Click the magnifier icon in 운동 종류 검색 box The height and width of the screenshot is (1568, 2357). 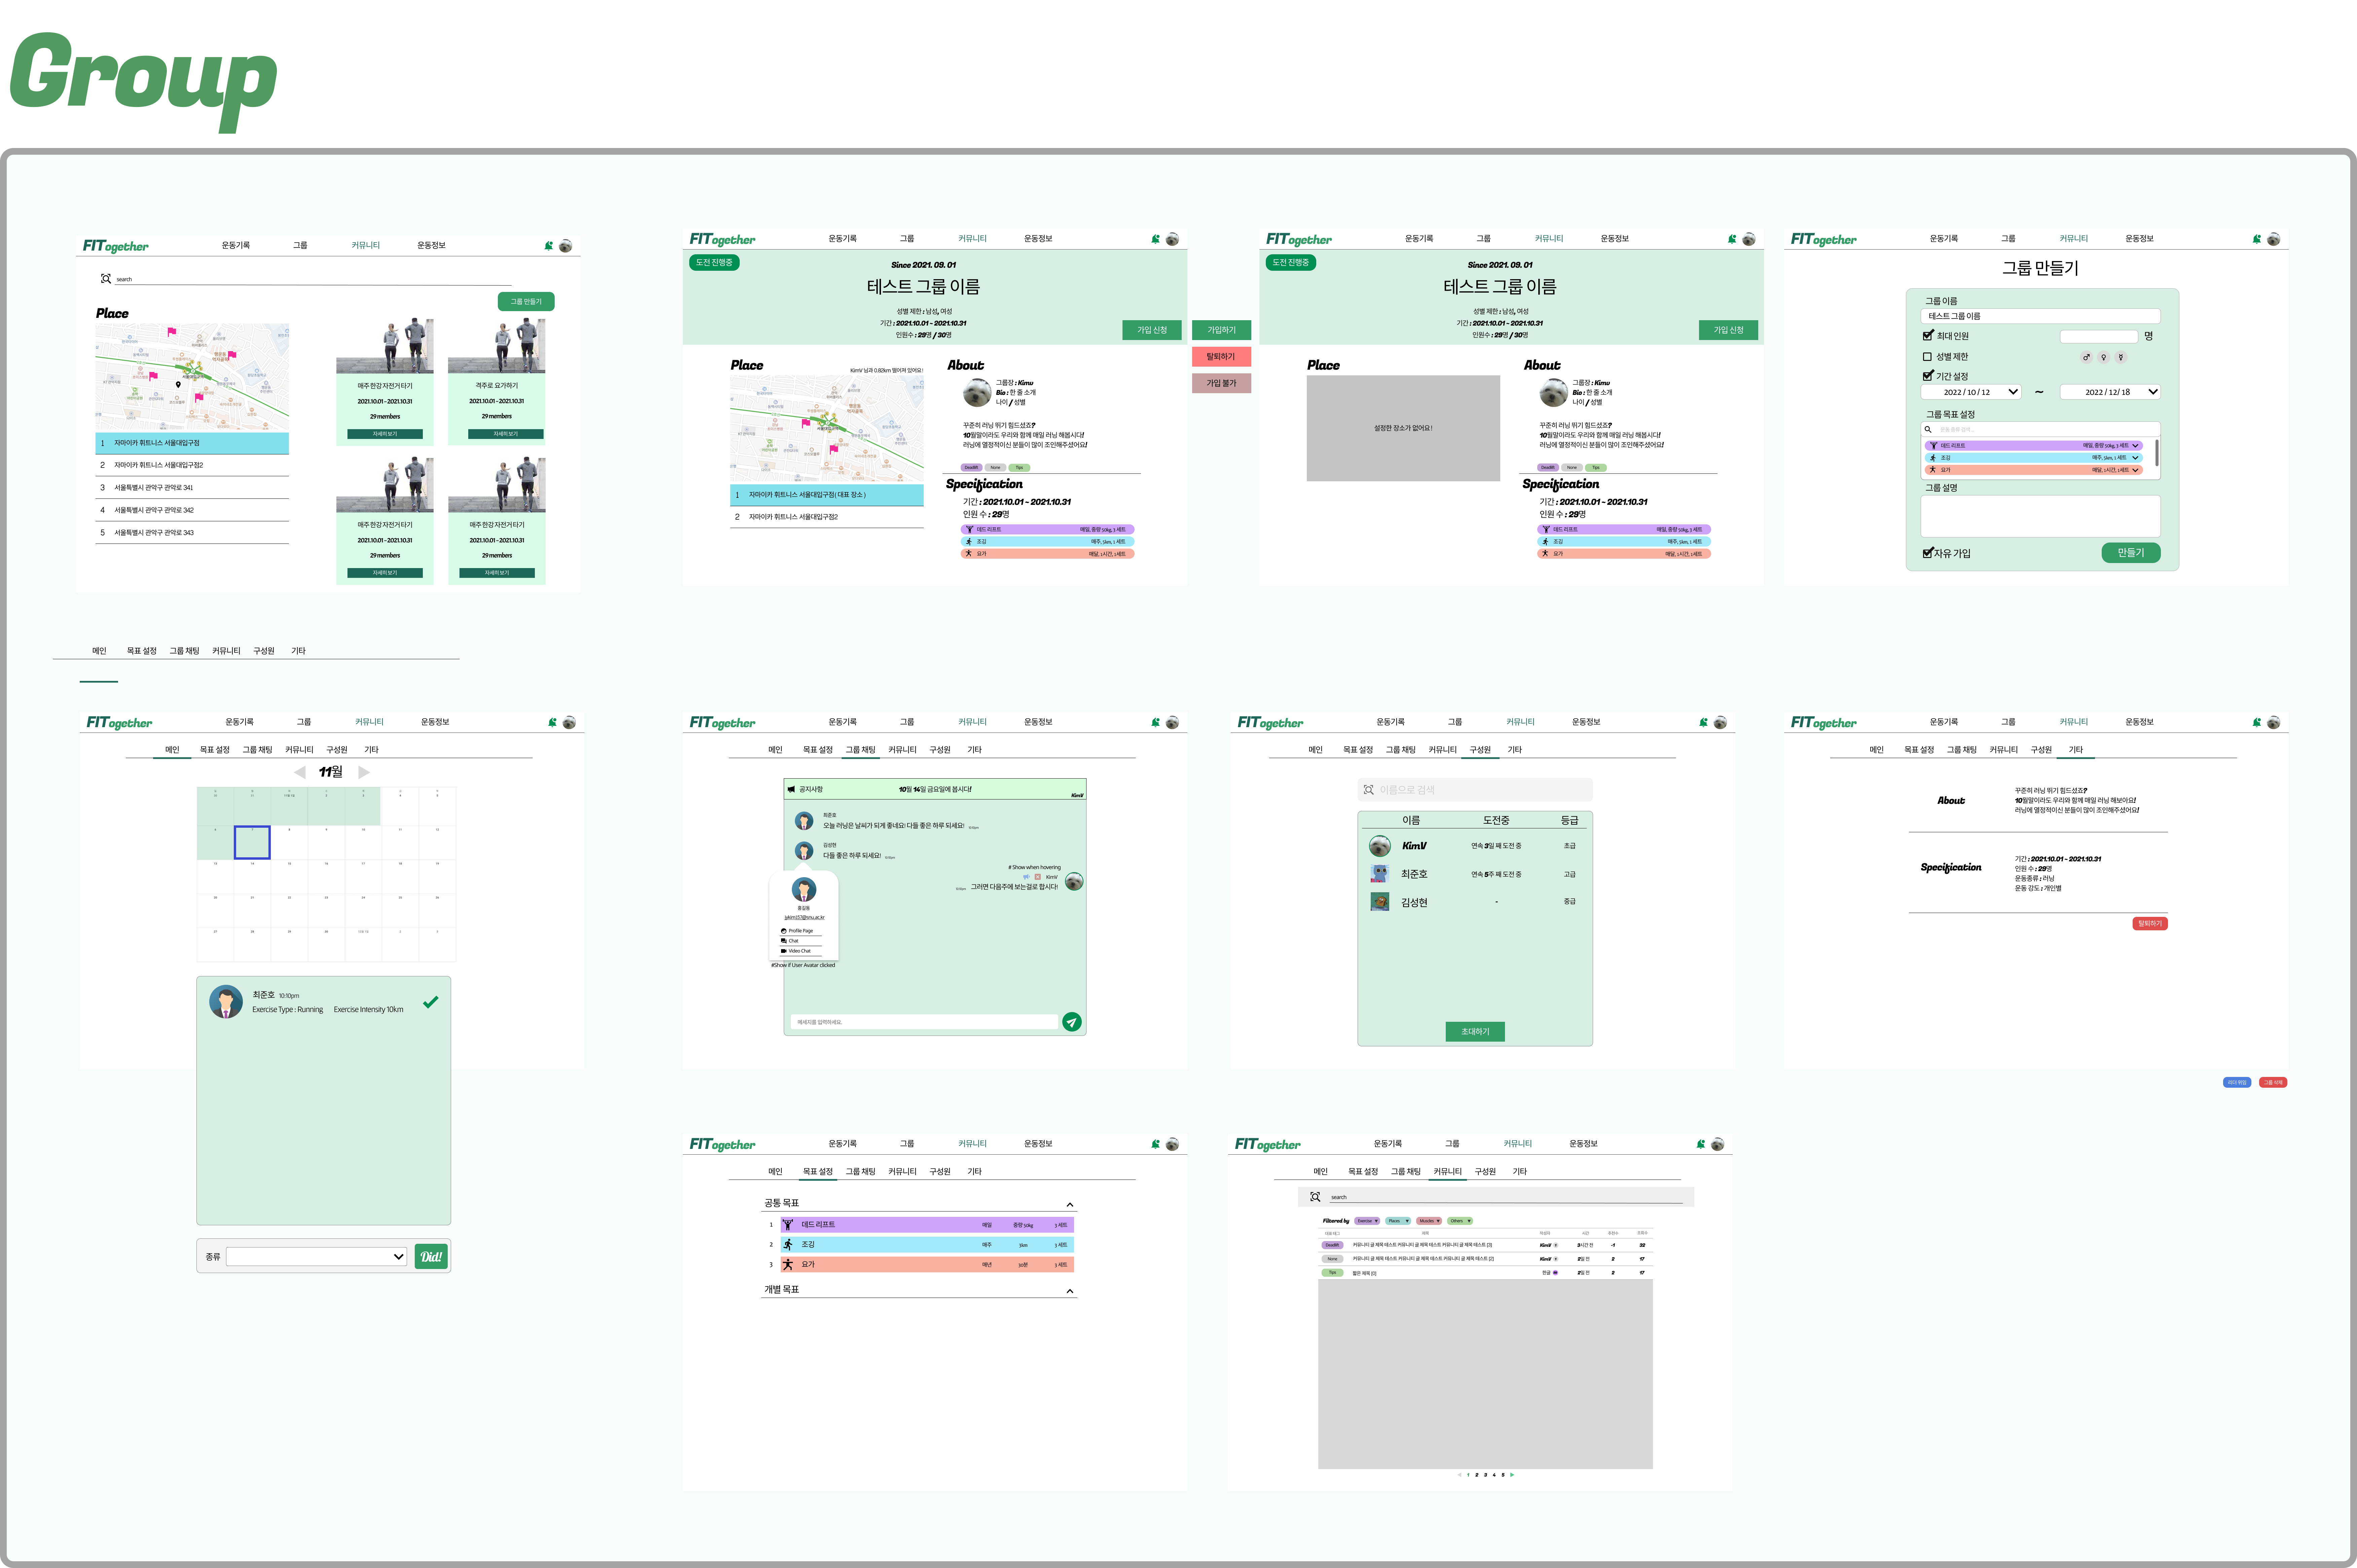click(1928, 429)
